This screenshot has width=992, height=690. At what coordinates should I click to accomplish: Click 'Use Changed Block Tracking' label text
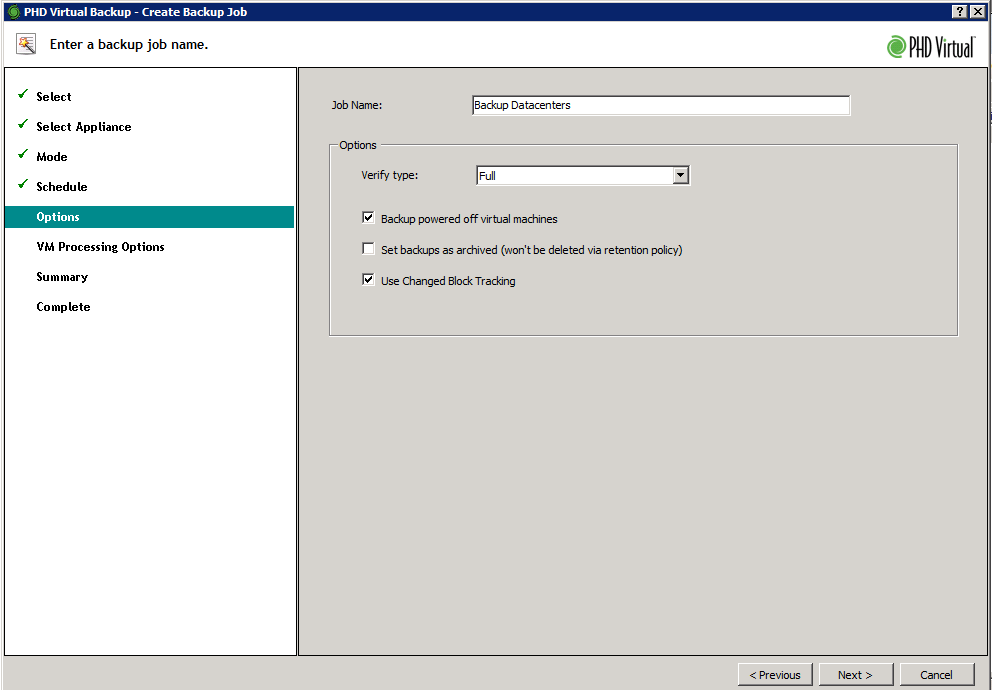tap(448, 281)
